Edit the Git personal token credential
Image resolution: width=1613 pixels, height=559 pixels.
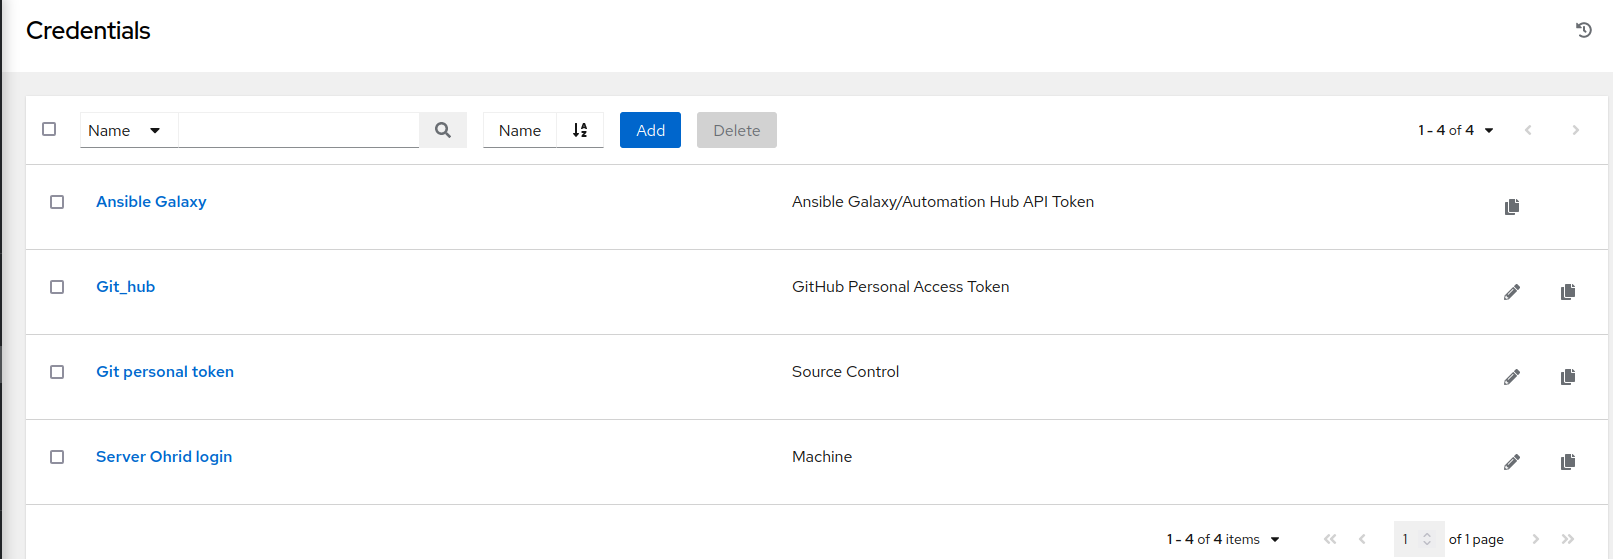(x=1512, y=377)
